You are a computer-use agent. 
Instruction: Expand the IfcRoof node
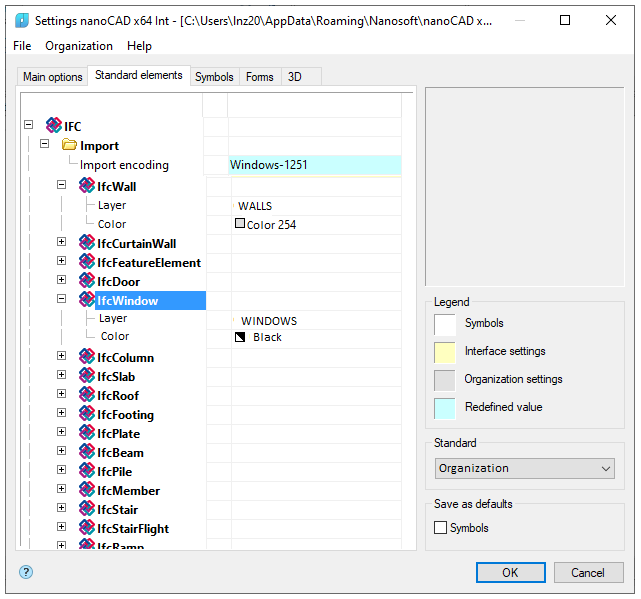61,394
